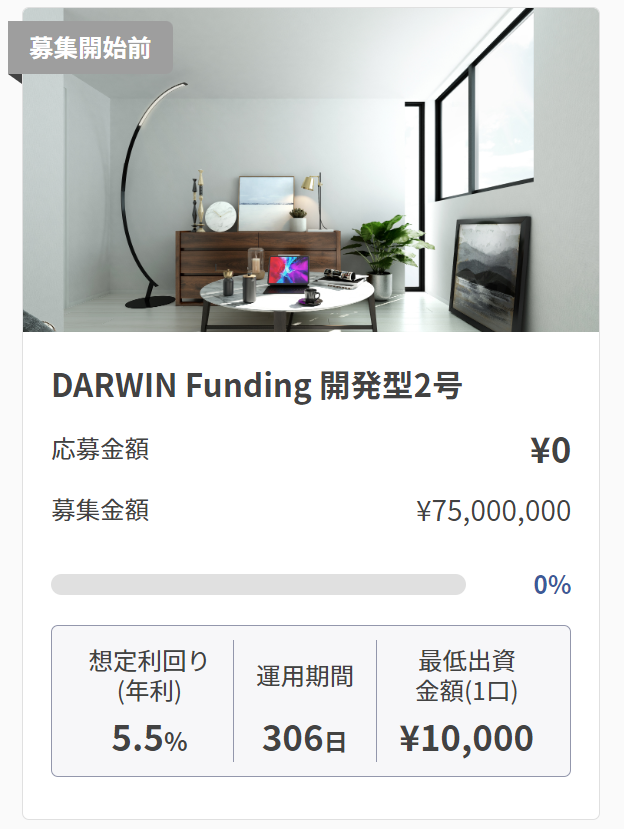The width and height of the screenshot is (624, 829).
Task: Click the 運用期間 heading
Action: tap(305, 676)
